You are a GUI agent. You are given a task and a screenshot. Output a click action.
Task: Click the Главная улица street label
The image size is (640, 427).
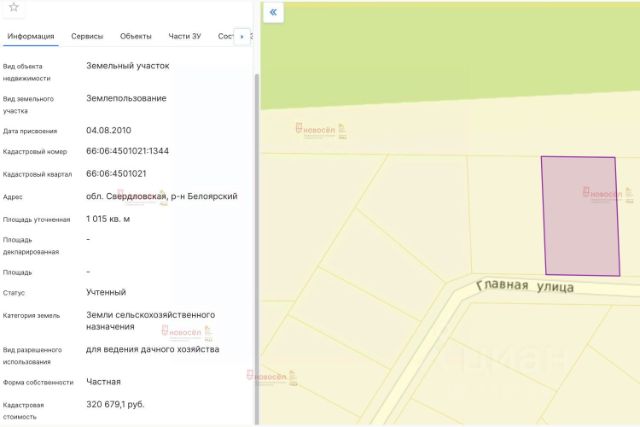click(x=525, y=285)
